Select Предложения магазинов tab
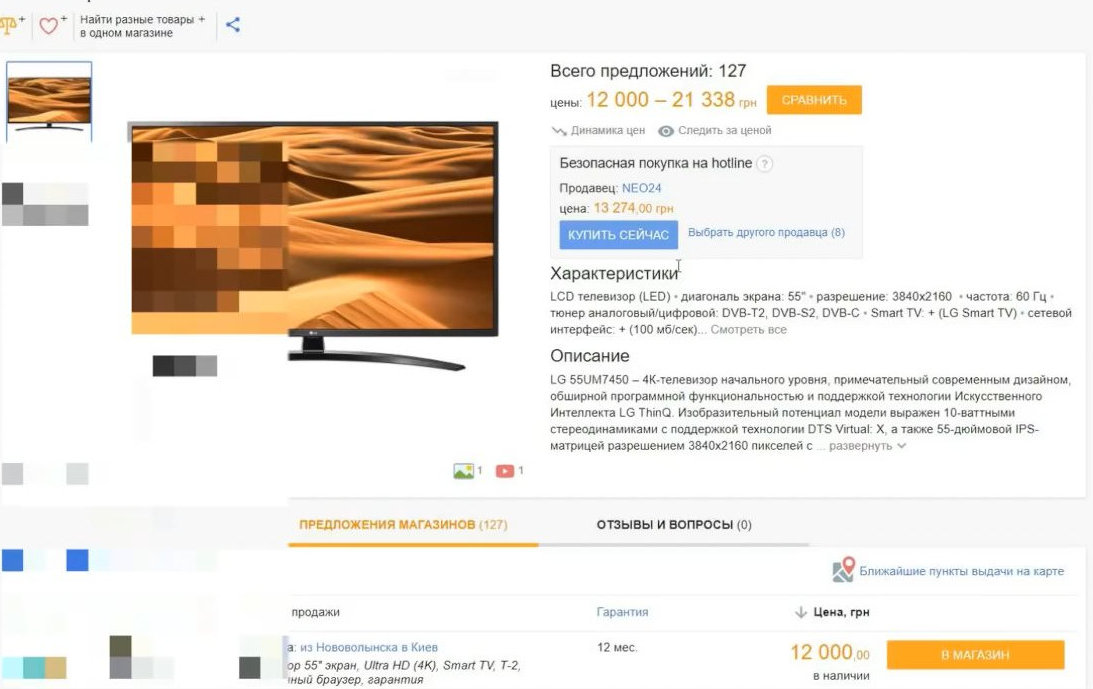1093x689 pixels. pos(403,524)
